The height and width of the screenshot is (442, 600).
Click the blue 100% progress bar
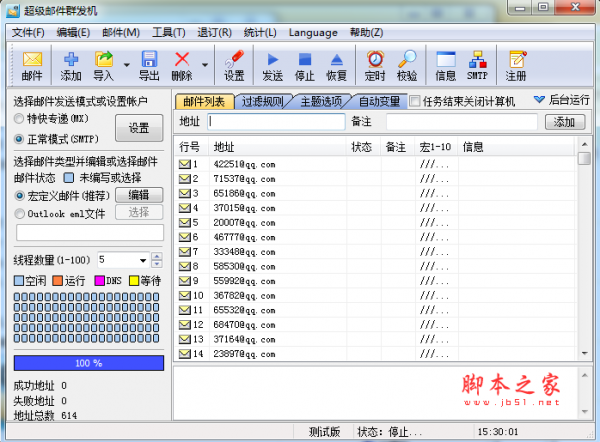89,362
